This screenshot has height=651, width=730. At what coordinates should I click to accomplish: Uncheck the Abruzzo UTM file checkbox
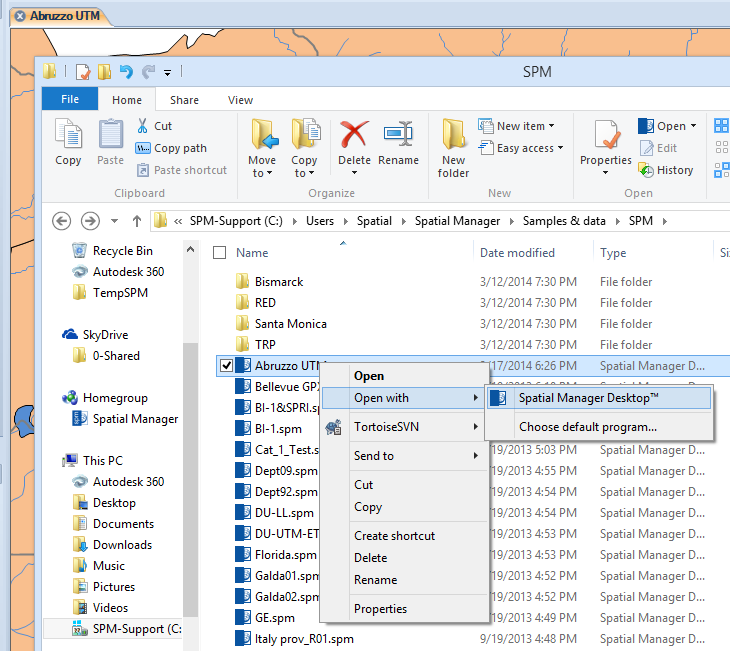click(225, 366)
